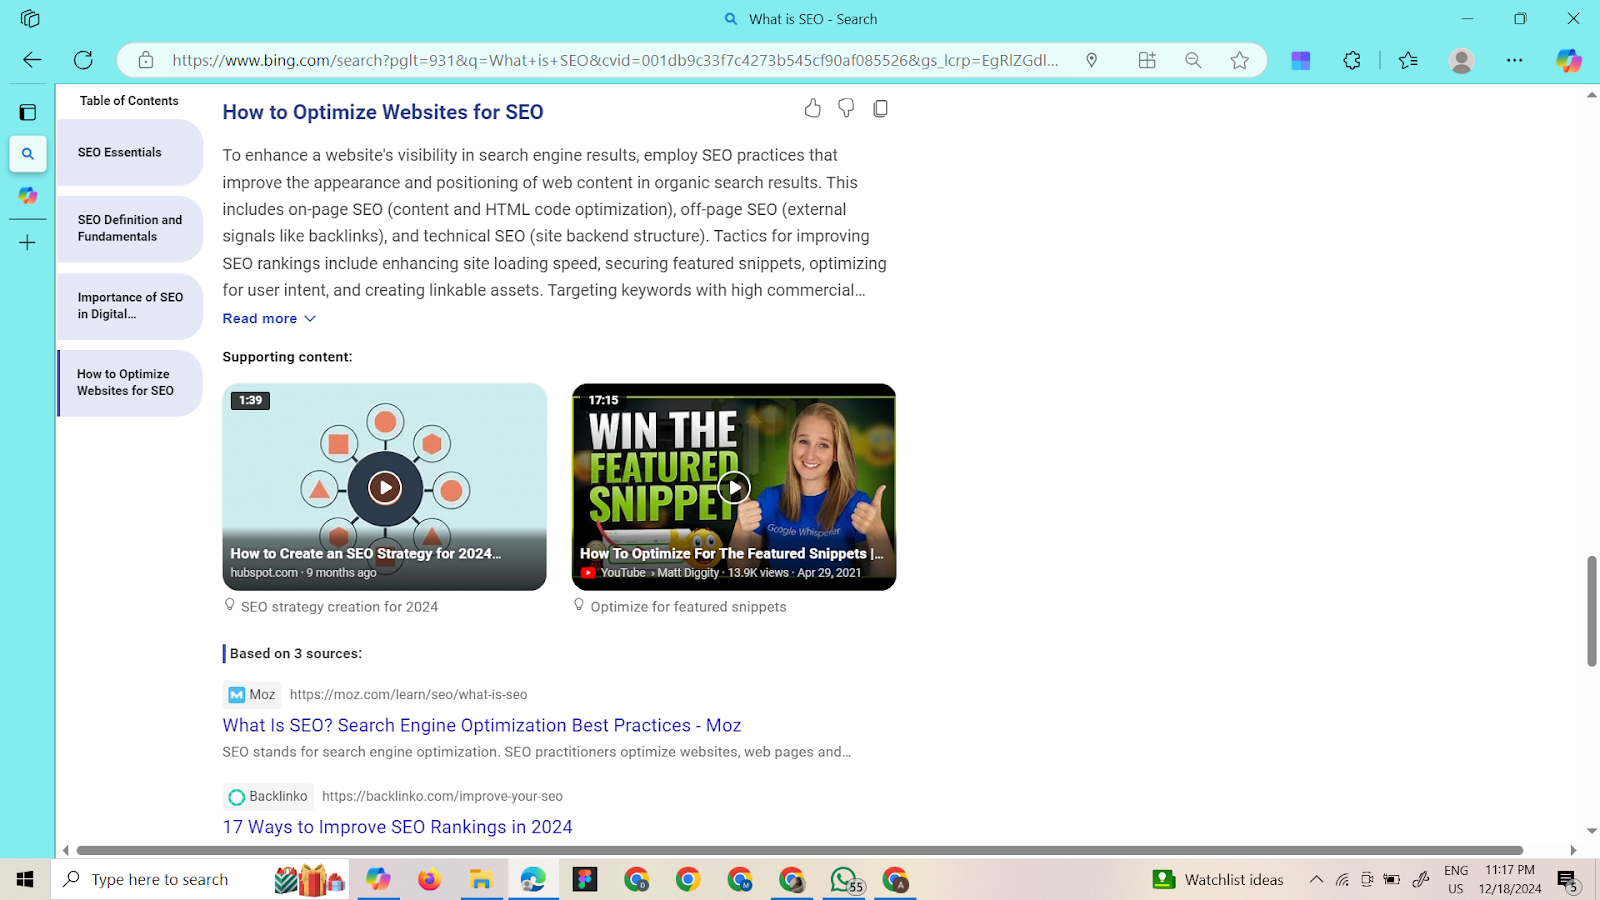Image resolution: width=1600 pixels, height=900 pixels.
Task: Click the address bar URL field
Action: 615,60
